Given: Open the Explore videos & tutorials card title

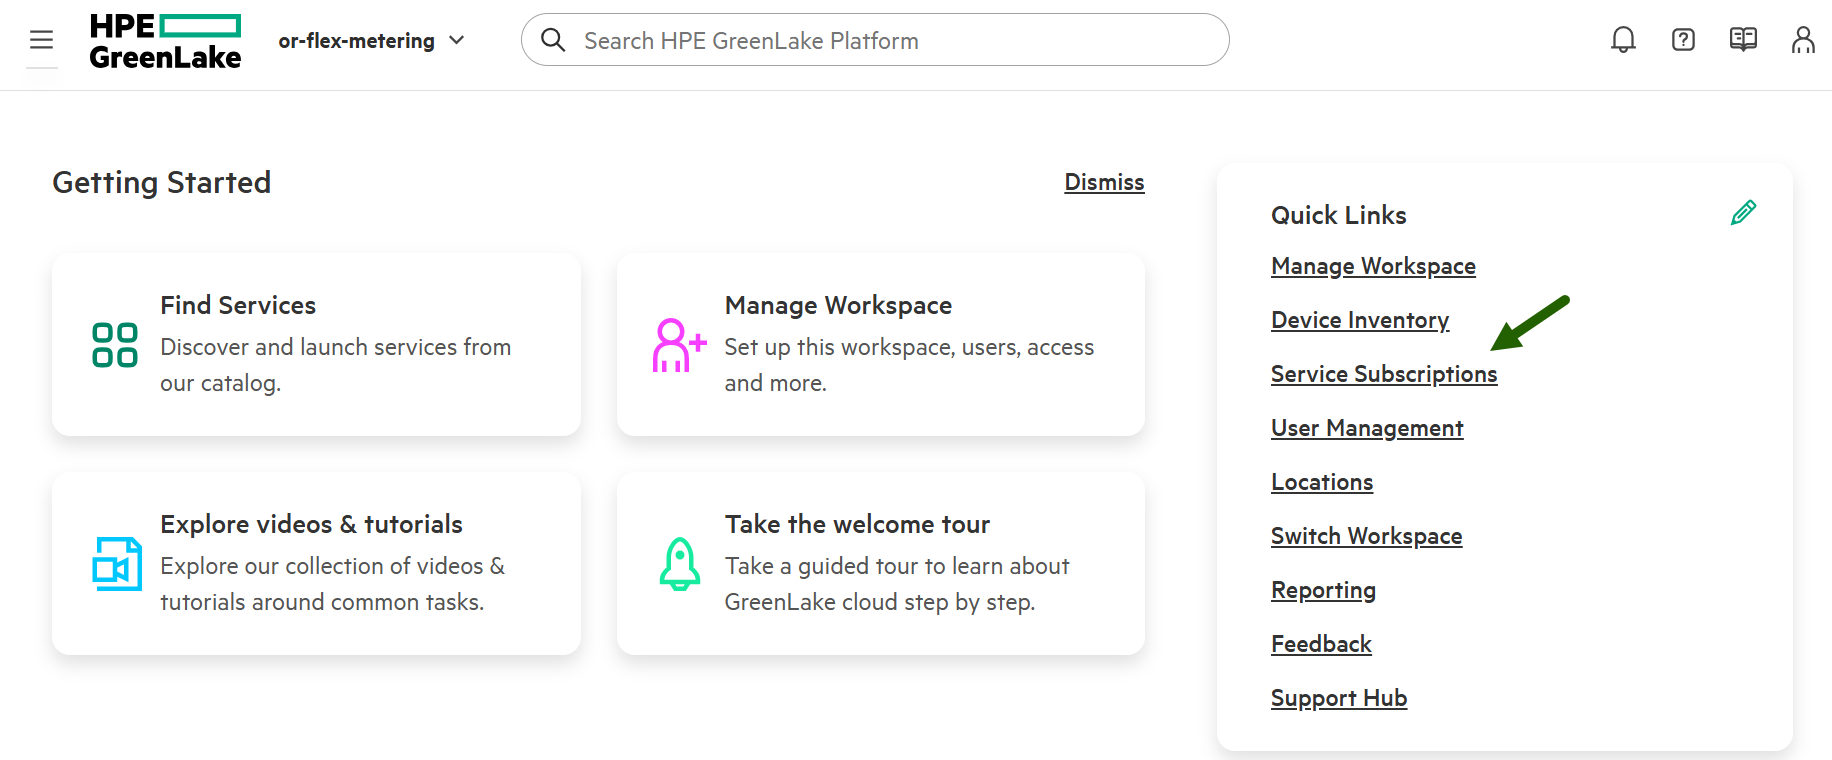Looking at the screenshot, I should tap(311, 524).
